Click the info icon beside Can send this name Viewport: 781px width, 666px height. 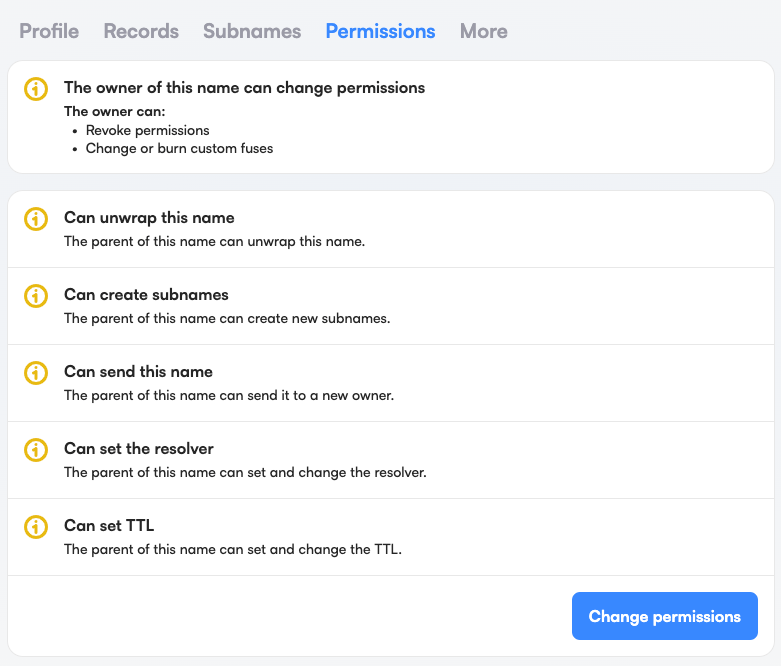(36, 372)
